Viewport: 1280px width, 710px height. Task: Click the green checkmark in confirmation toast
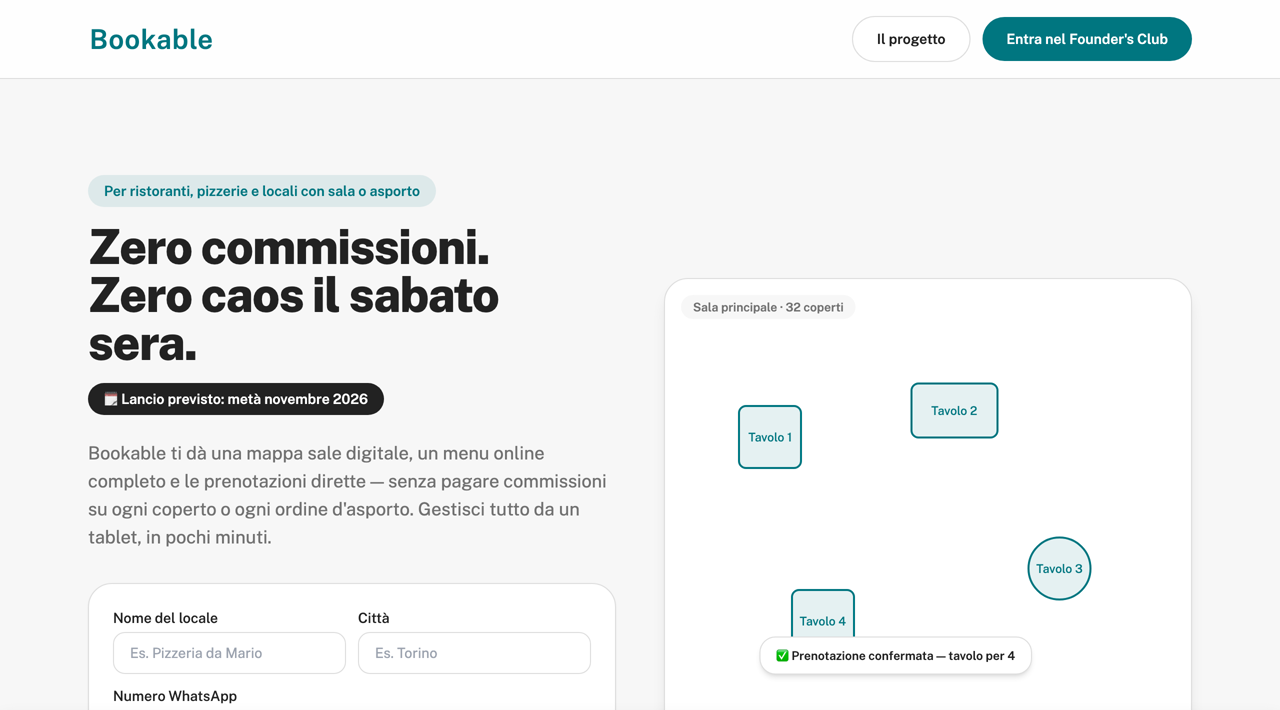click(782, 656)
